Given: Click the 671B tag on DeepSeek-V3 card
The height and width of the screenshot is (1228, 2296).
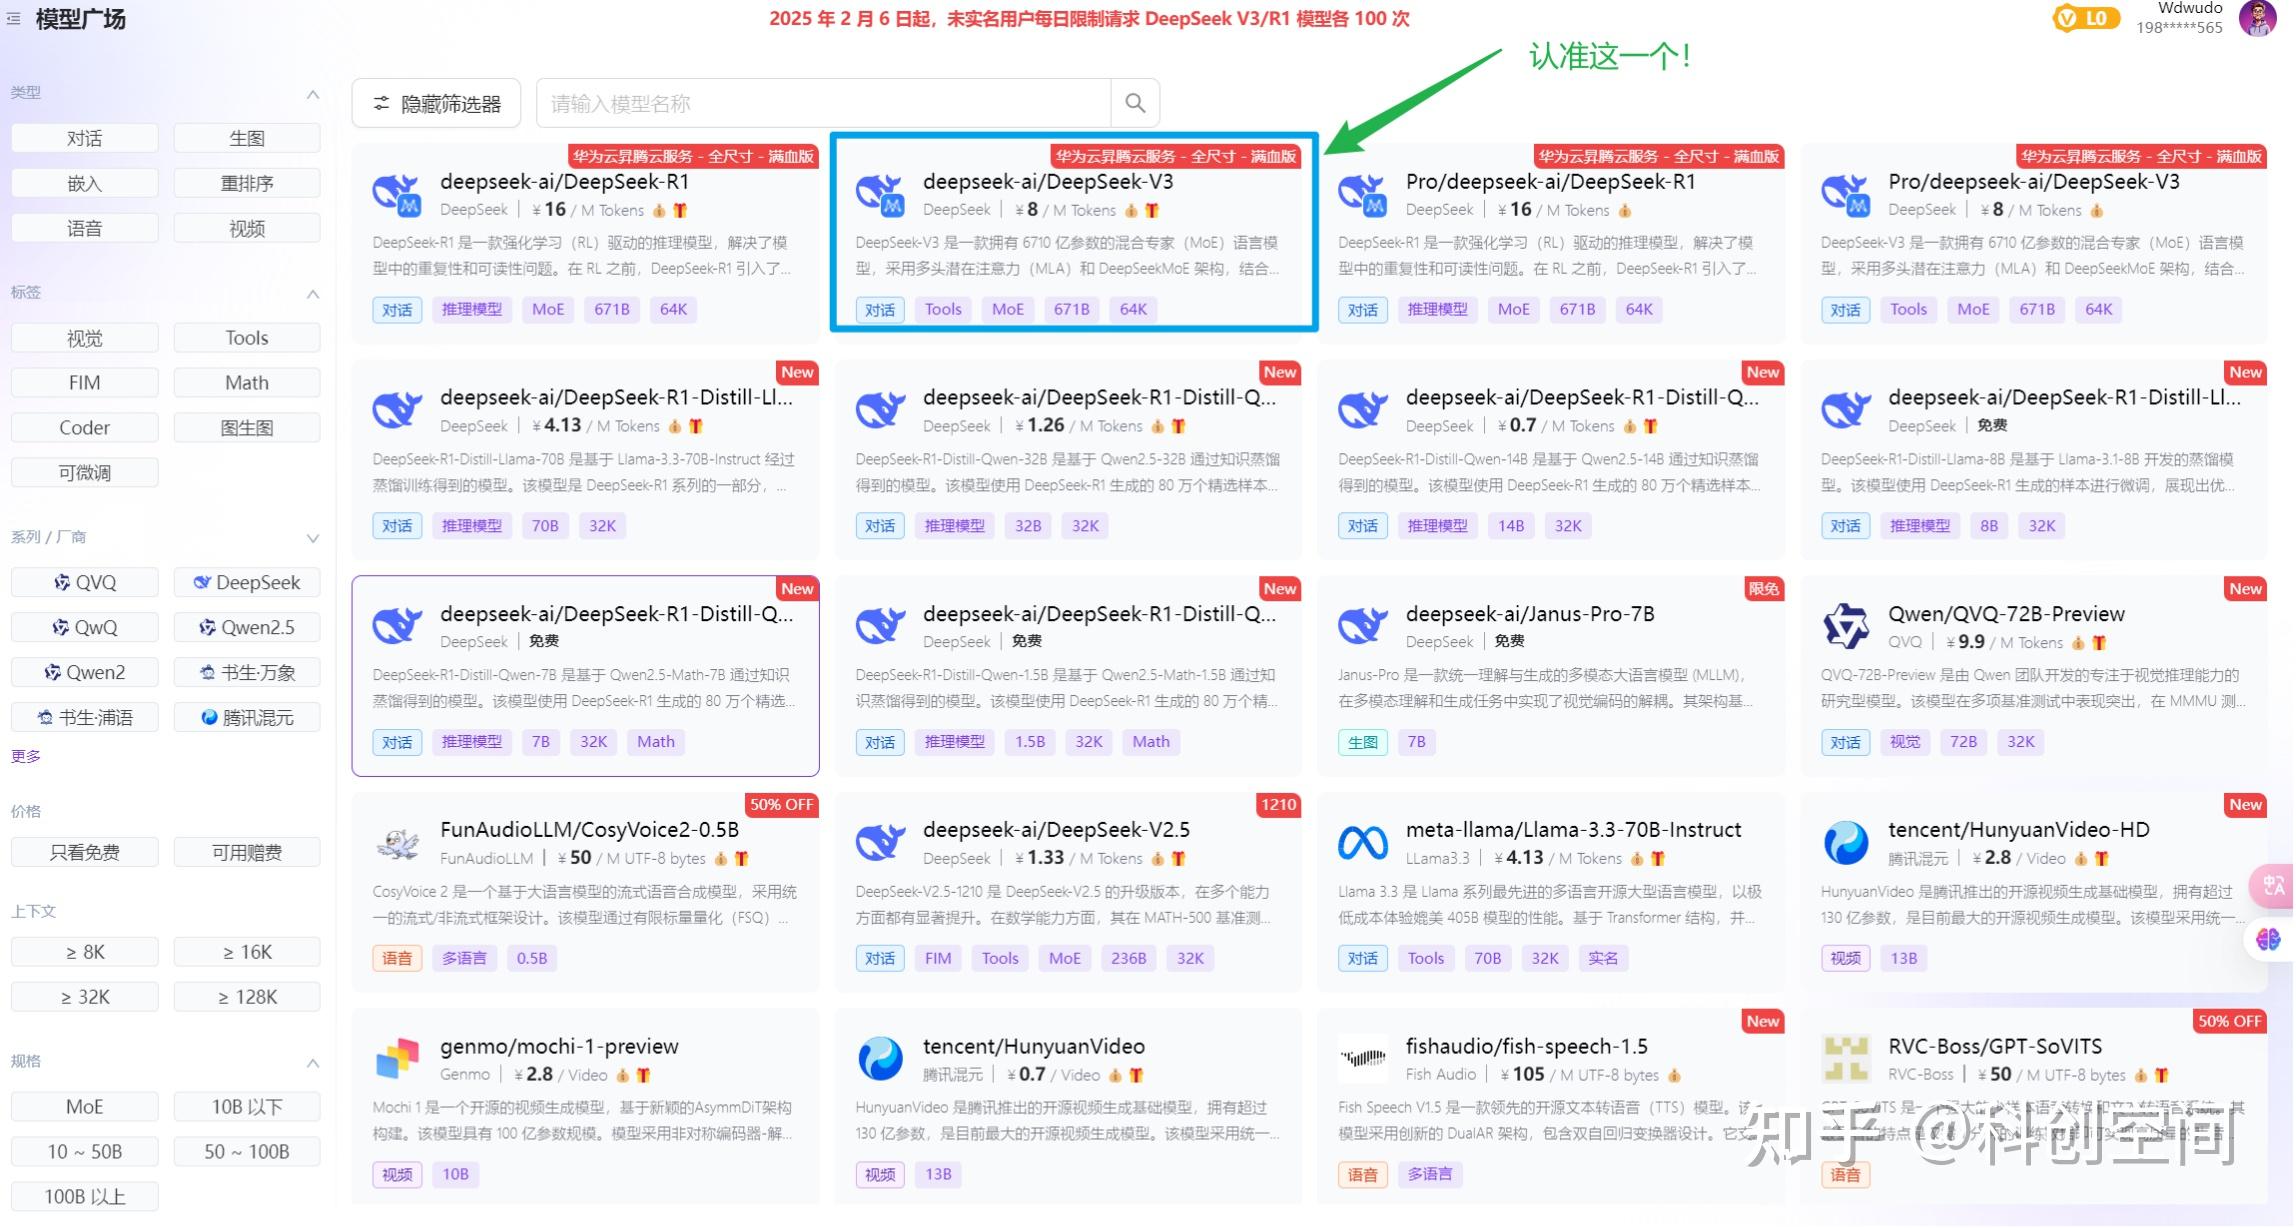Looking at the screenshot, I should pyautogui.click(x=1071, y=309).
